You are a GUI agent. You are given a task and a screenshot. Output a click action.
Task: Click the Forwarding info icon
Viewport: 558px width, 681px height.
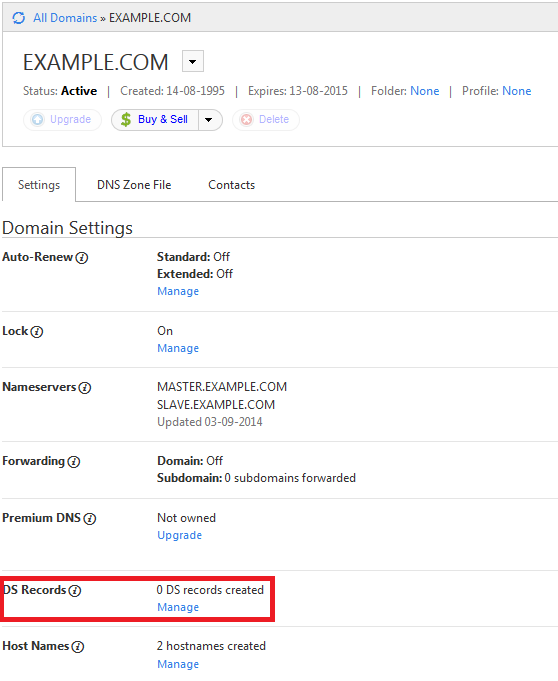74,461
